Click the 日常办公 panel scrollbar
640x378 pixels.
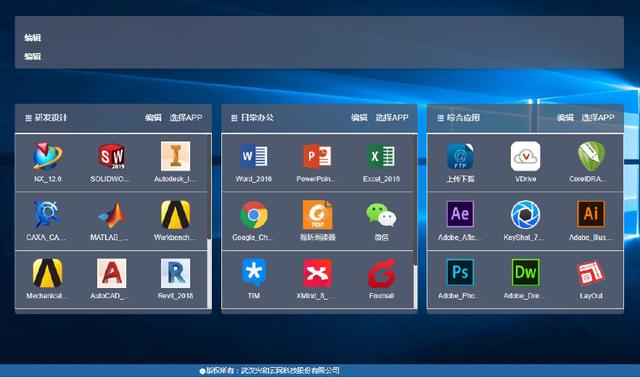click(416, 221)
